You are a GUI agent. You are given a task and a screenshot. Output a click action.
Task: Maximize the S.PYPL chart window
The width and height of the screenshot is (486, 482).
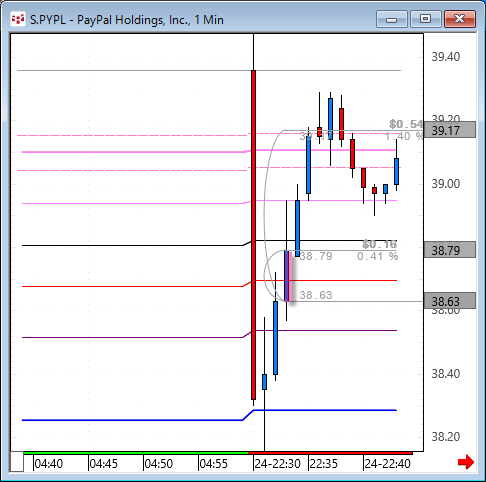point(425,19)
